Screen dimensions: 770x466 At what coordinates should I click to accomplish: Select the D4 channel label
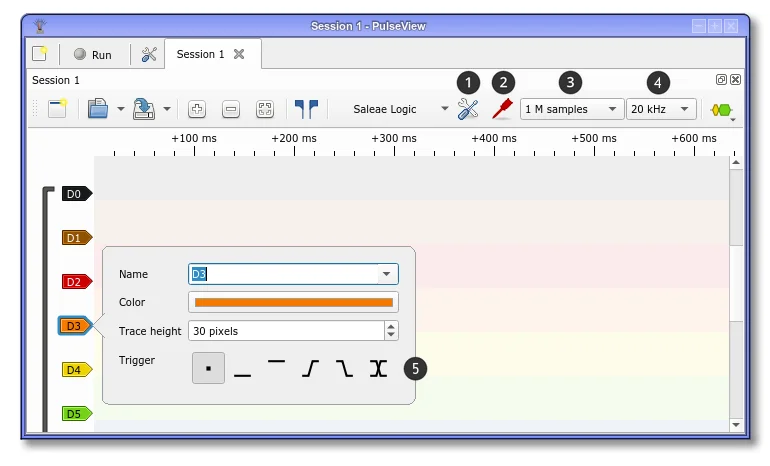[x=77, y=370]
